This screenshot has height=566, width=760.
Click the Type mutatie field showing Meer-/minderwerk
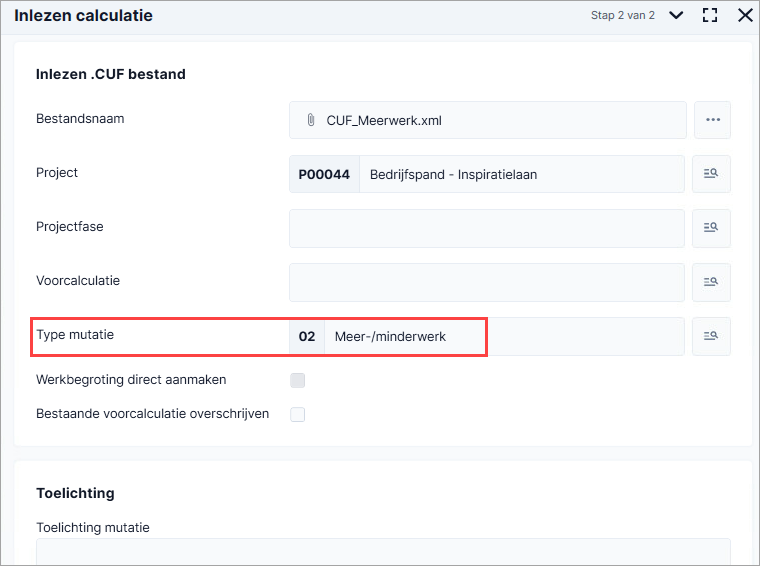487,336
